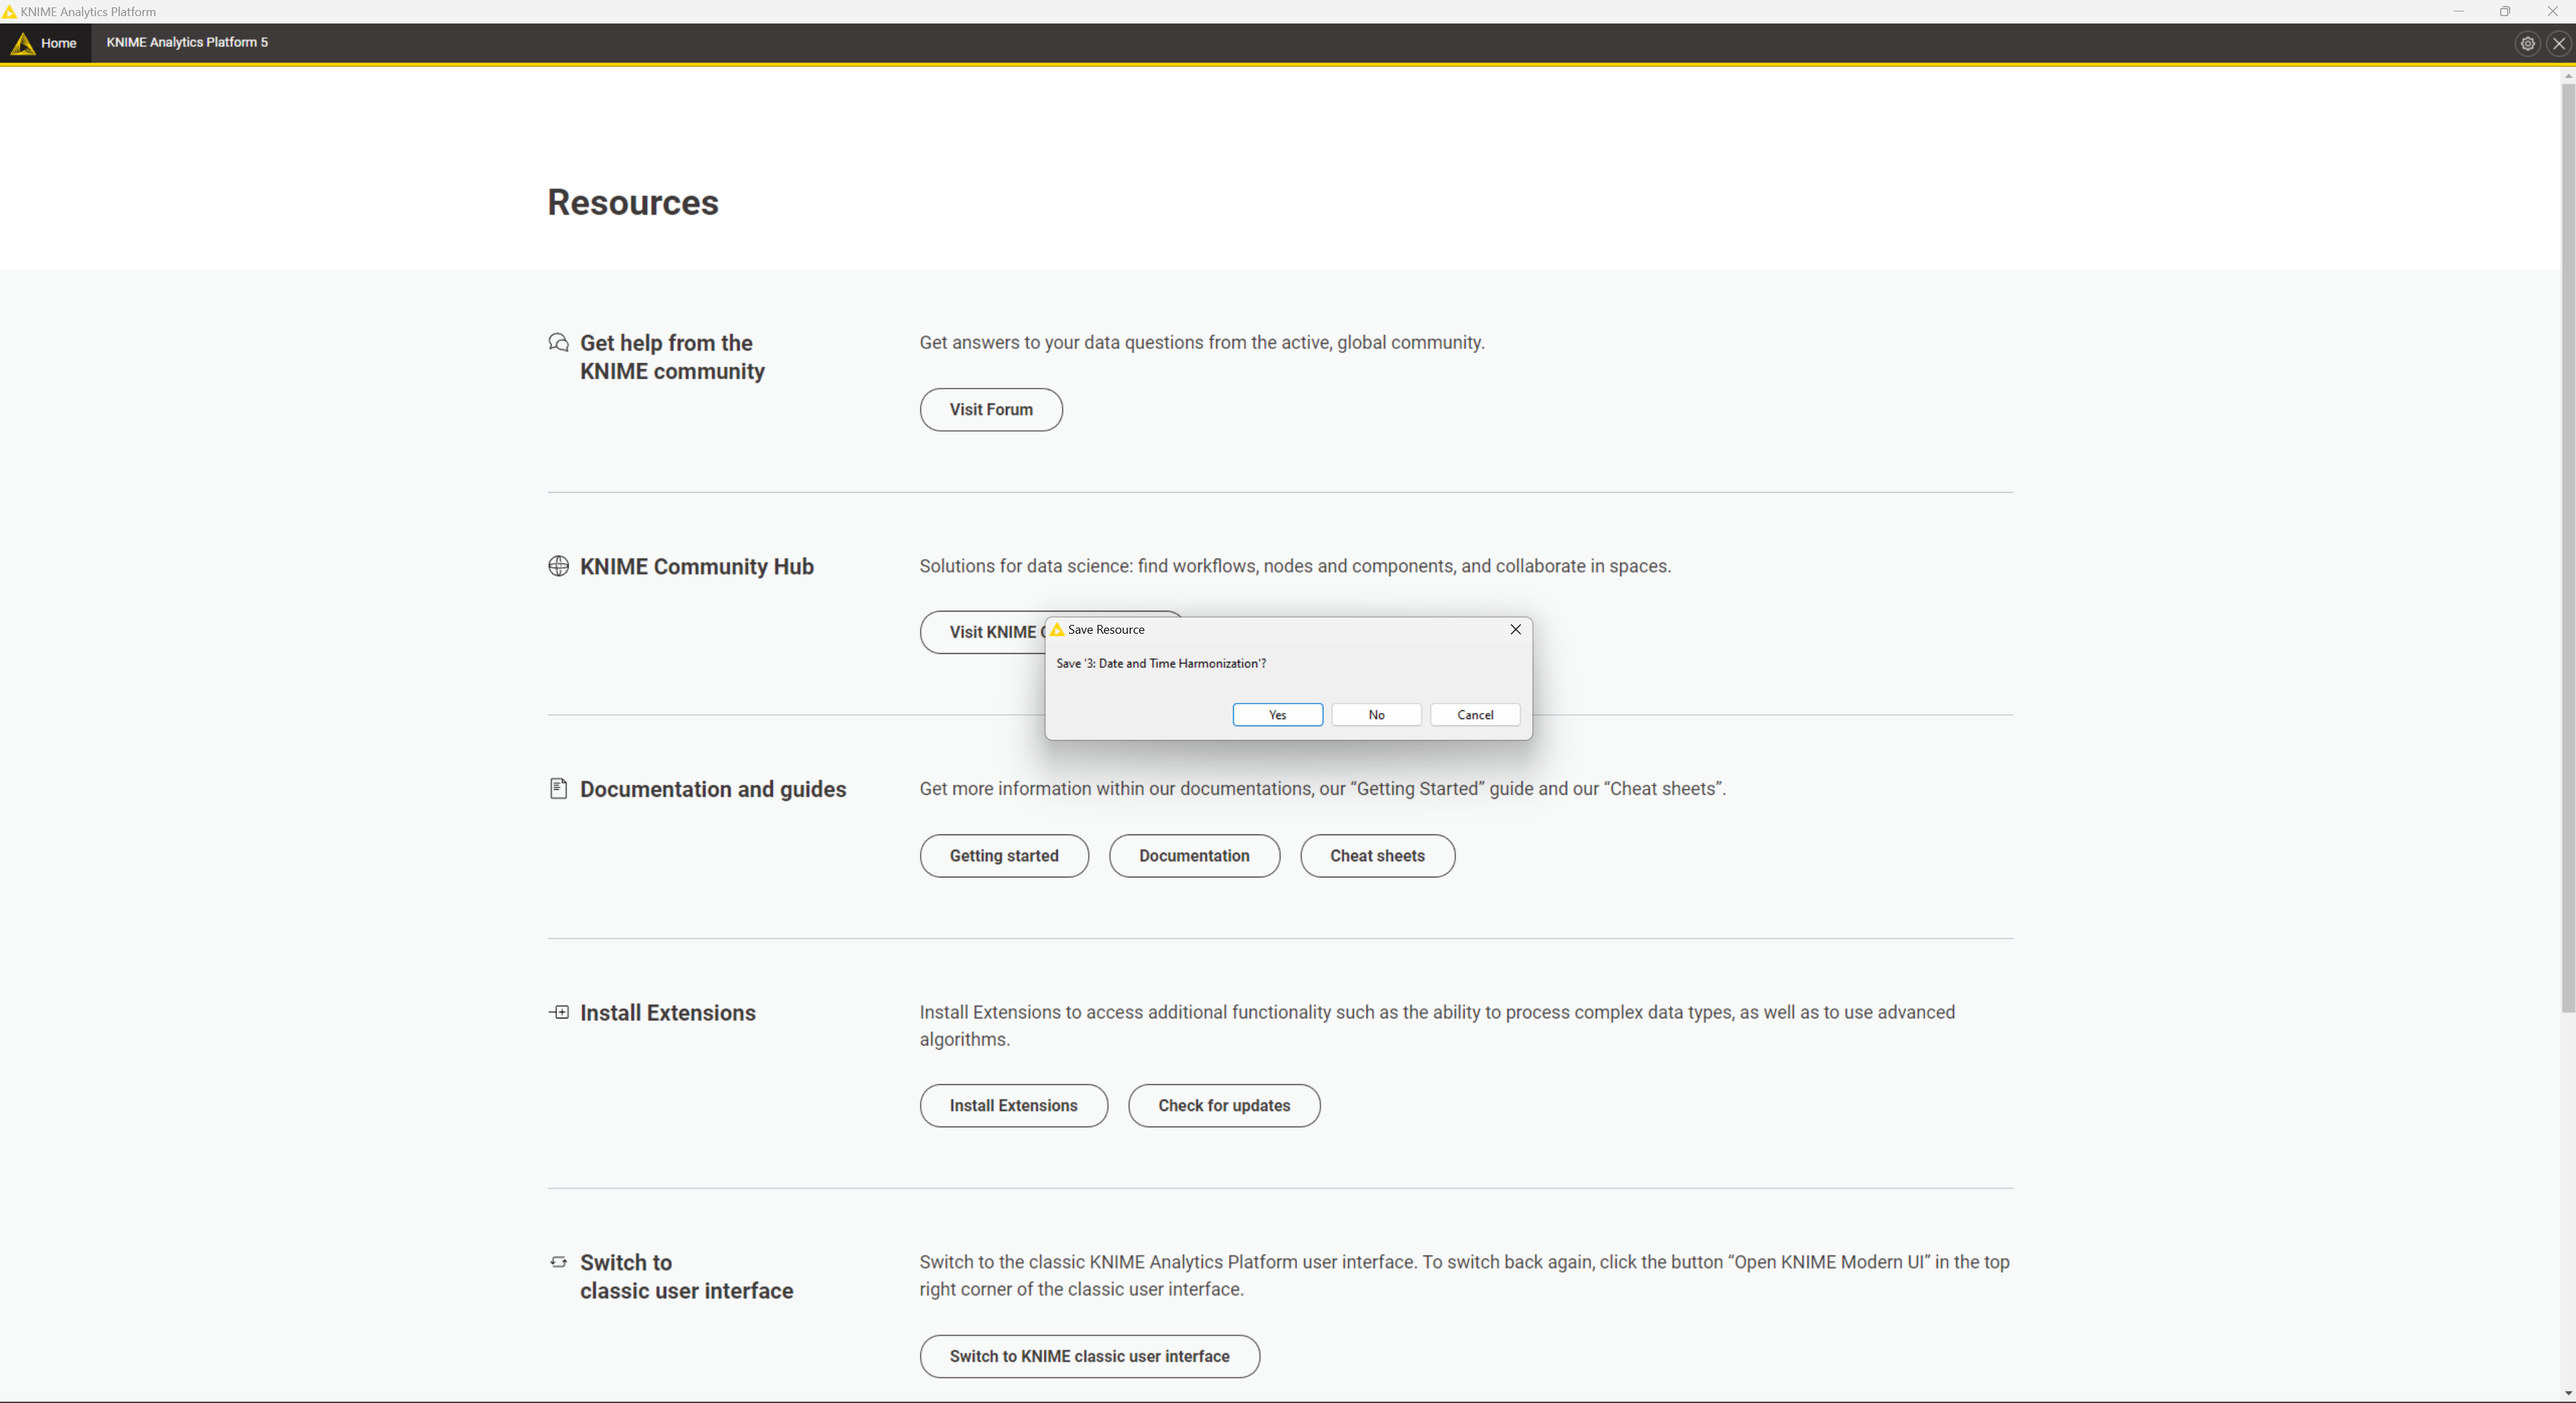Open the Cheat sheets button

point(1377,856)
